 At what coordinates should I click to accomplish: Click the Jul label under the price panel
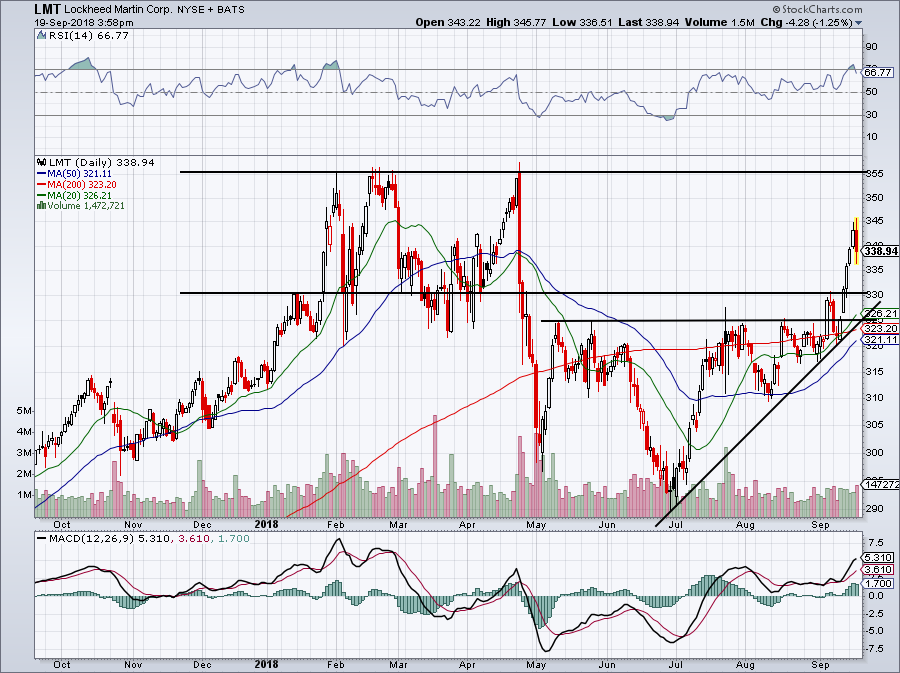[676, 524]
